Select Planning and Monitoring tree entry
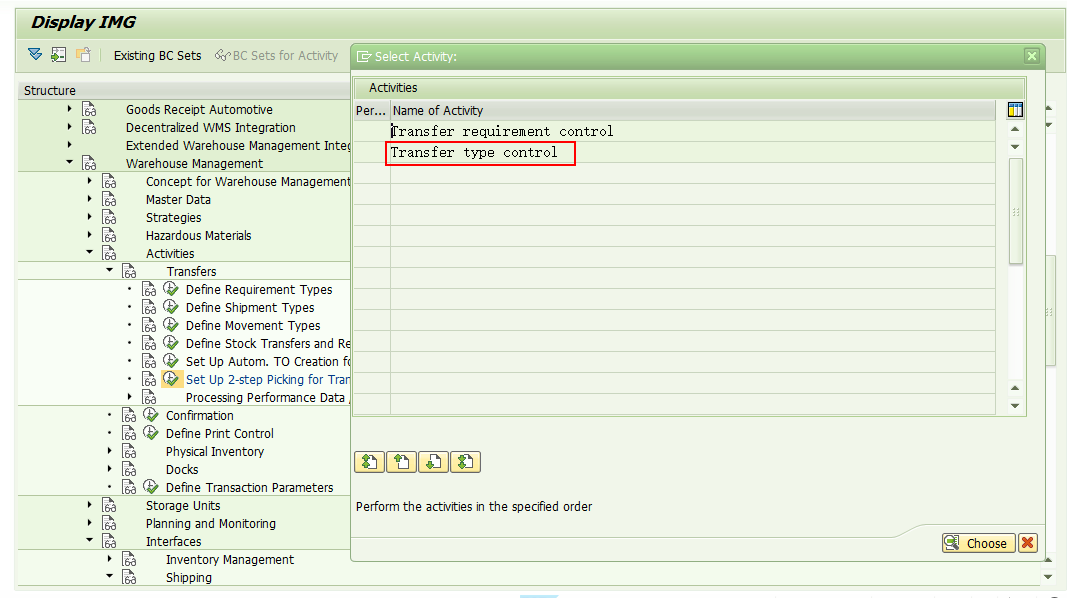The image size is (1067, 598). (x=210, y=524)
